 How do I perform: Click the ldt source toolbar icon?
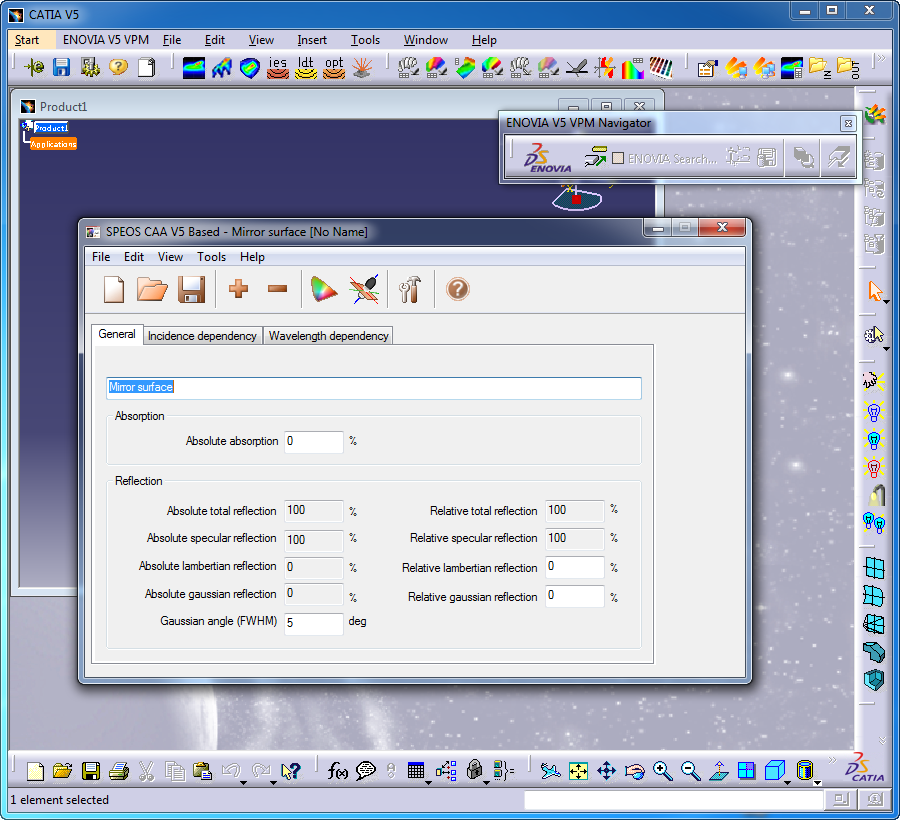[306, 68]
